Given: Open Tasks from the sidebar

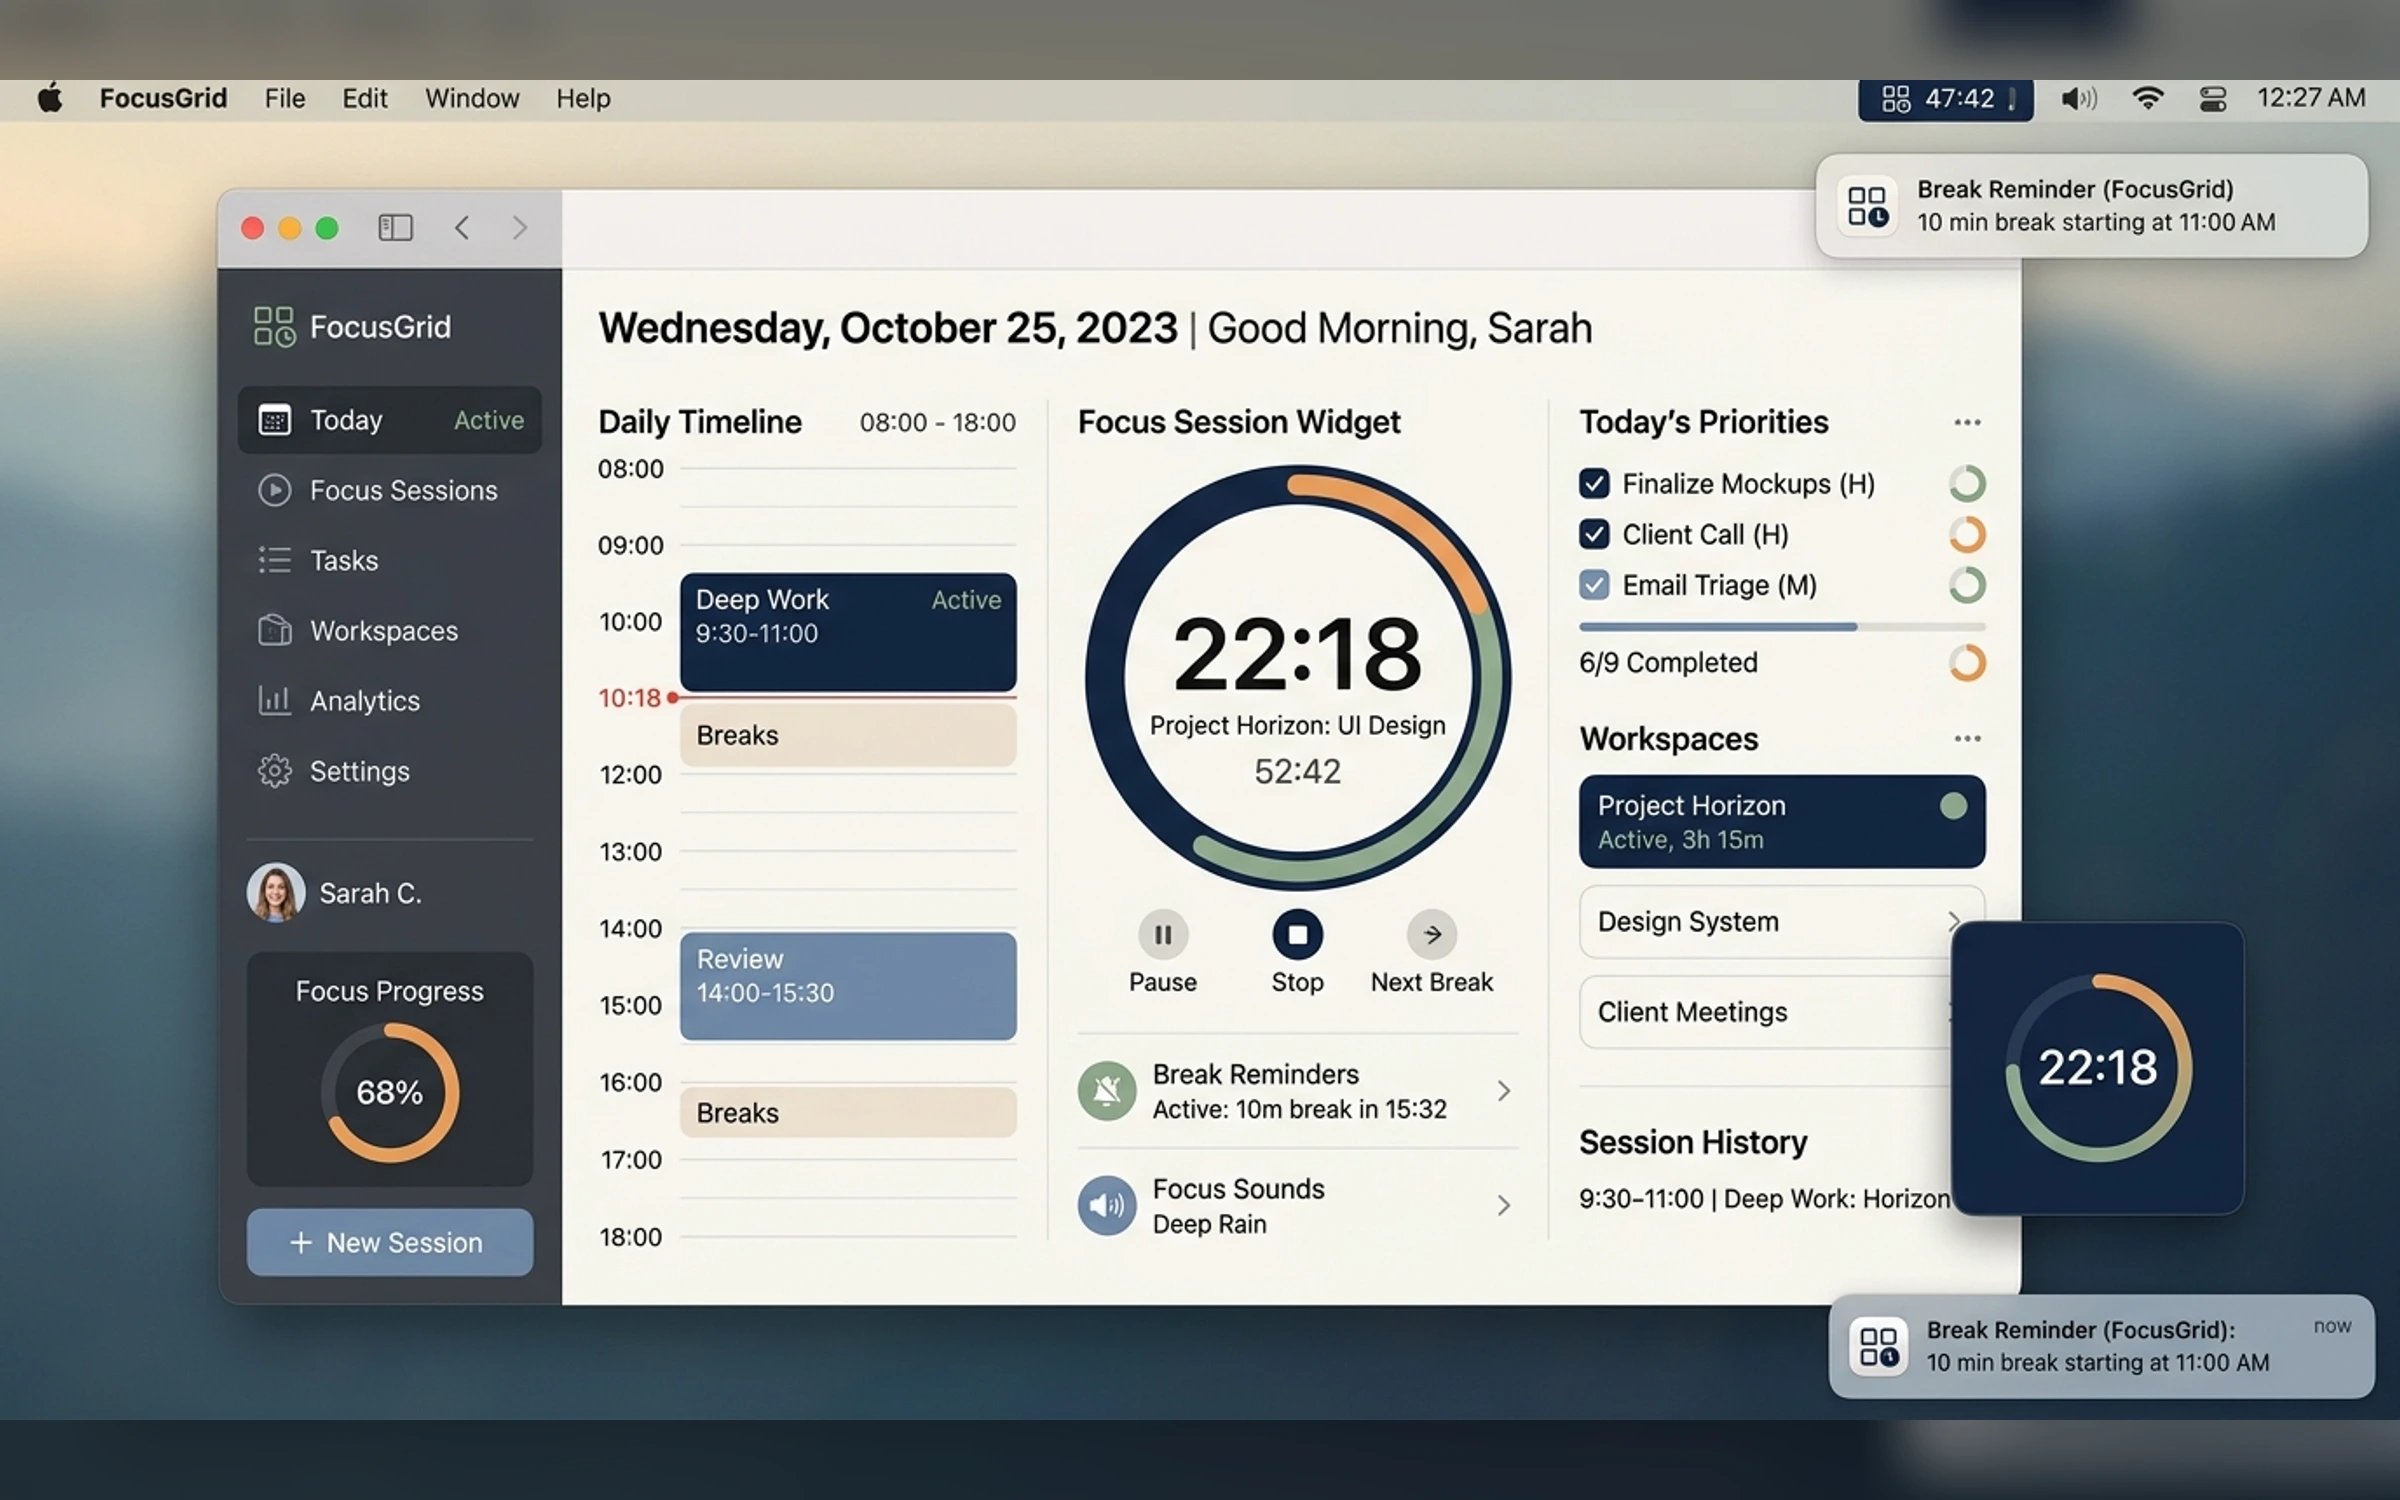Looking at the screenshot, I should (390, 560).
